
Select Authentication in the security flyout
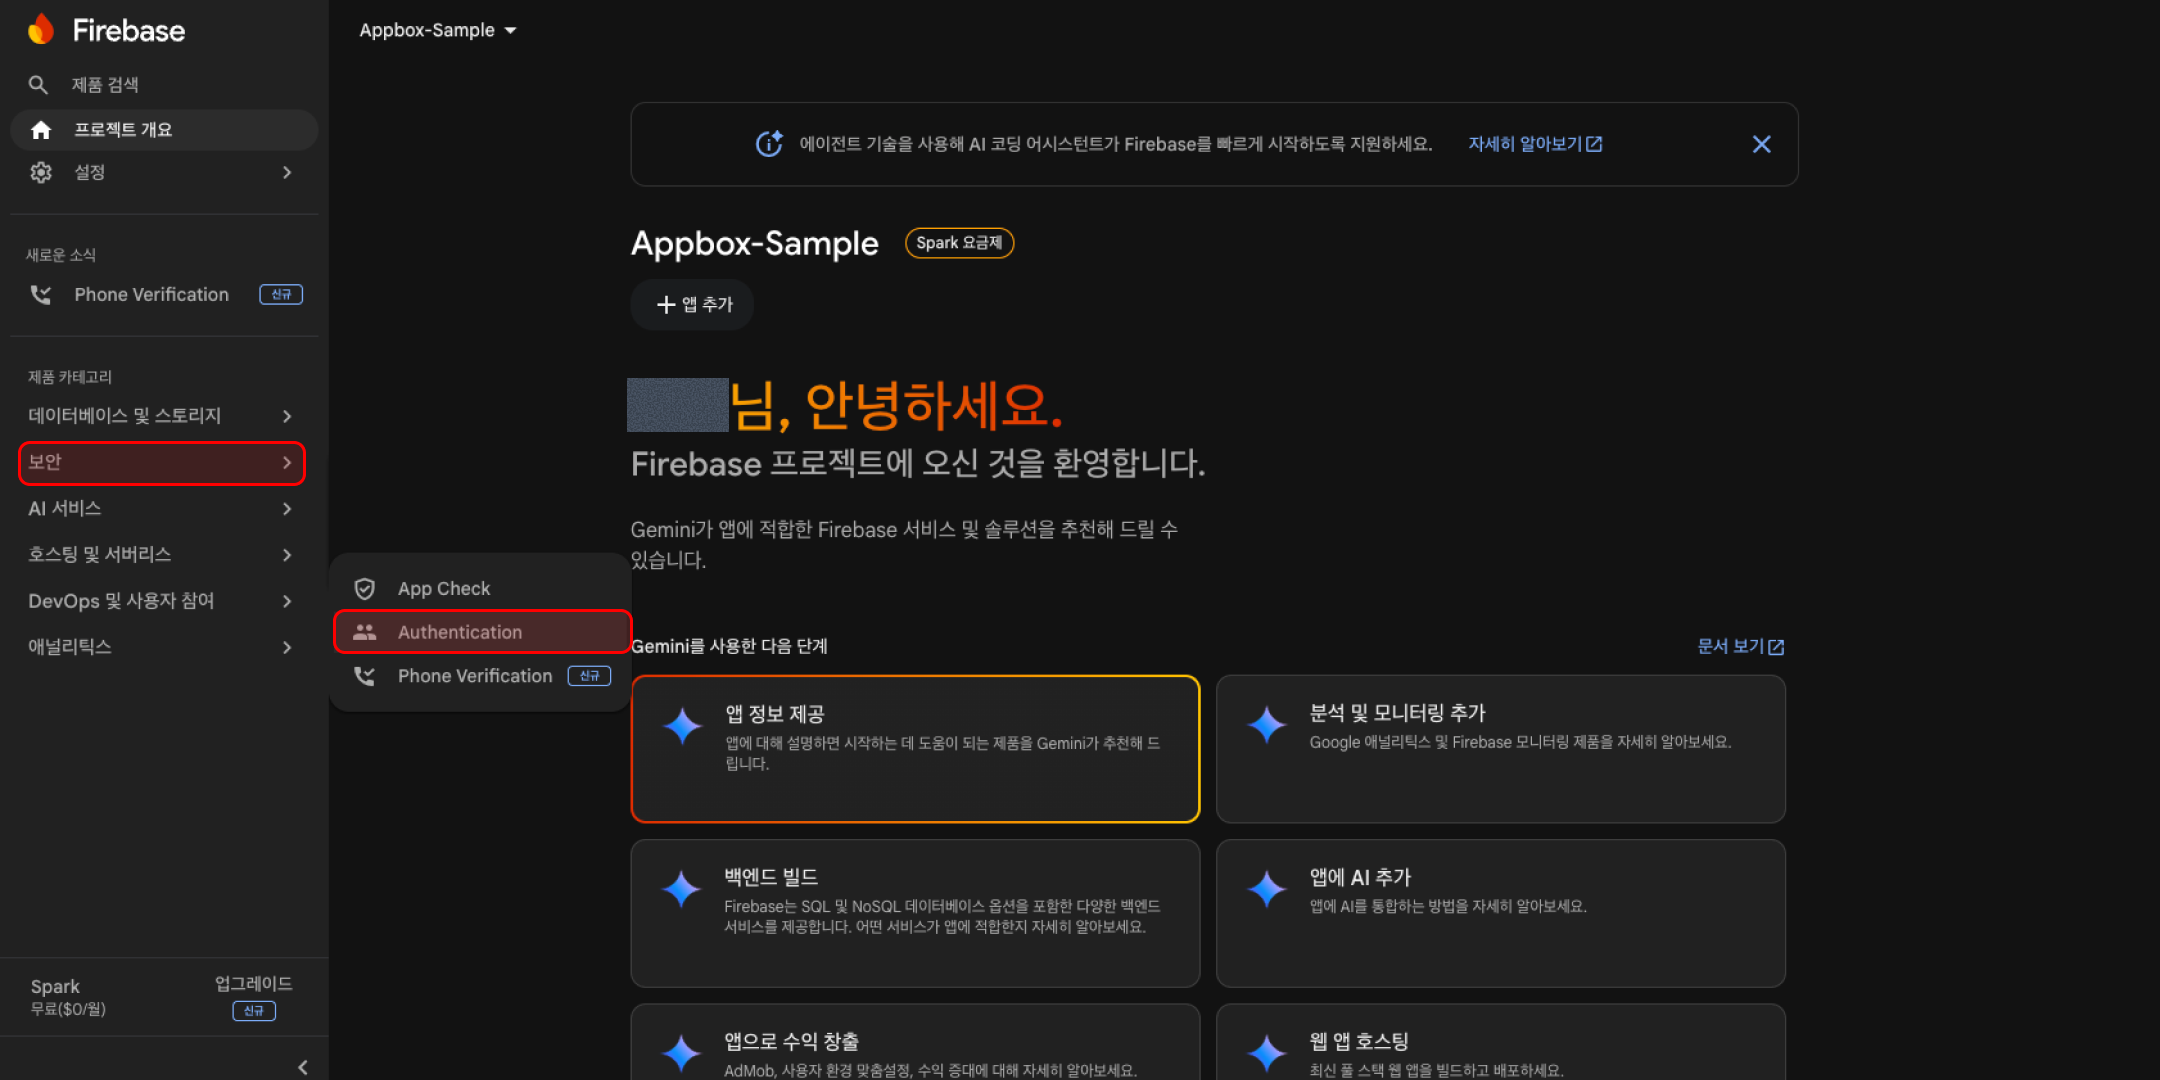pyautogui.click(x=482, y=632)
